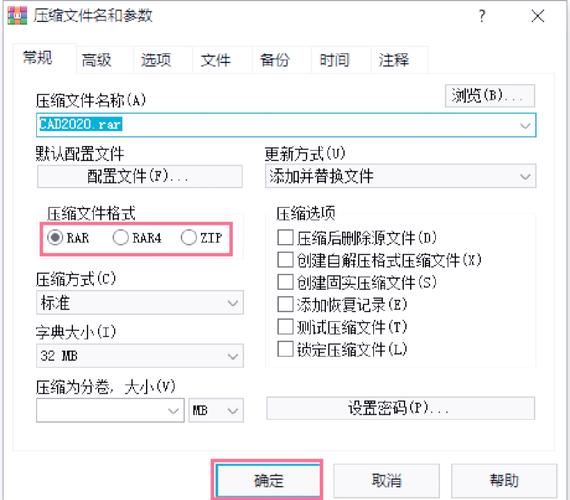Screen dimensions: 570x500
Task: Click the 确定 button
Action: (x=267, y=480)
